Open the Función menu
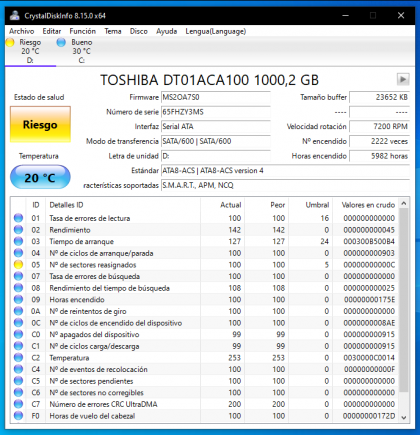420x435 pixels. (x=82, y=31)
